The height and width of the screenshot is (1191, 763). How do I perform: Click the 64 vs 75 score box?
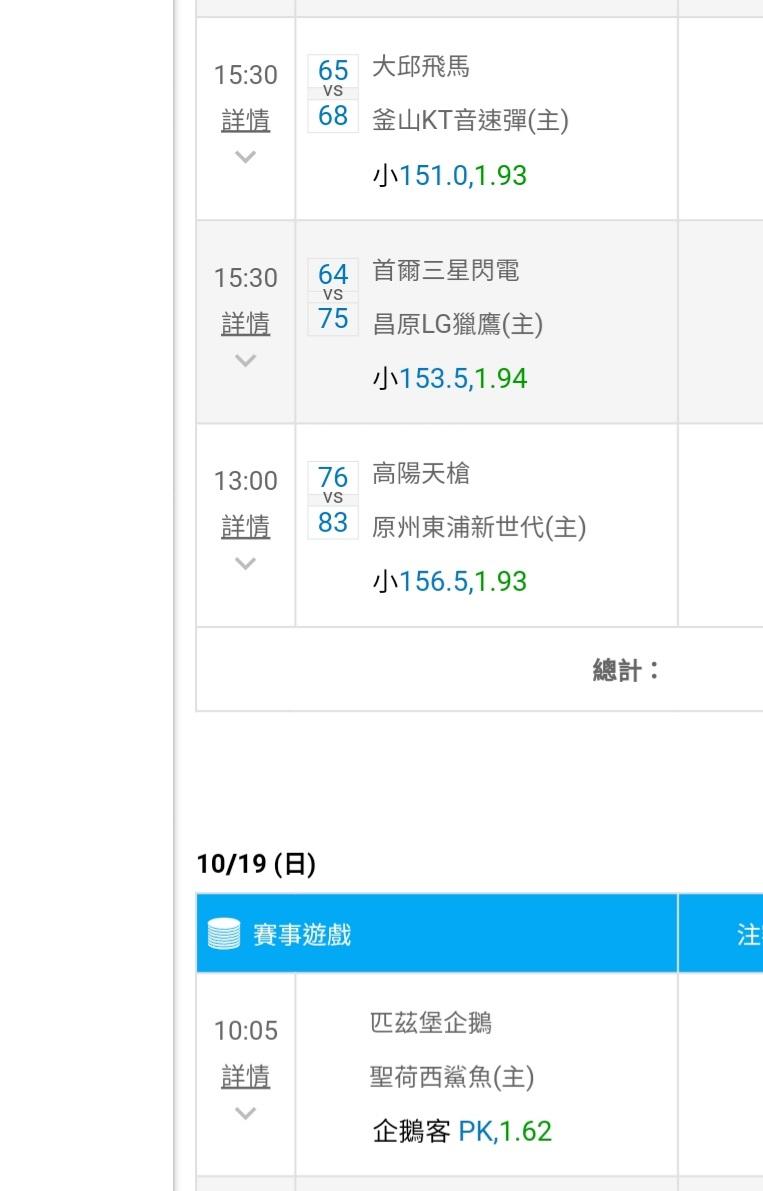pos(333,296)
